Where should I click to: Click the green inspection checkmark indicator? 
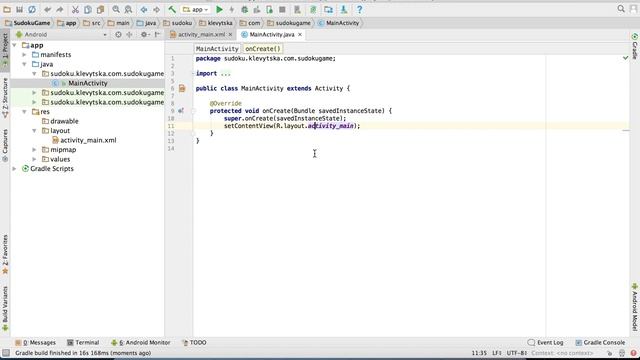click(x=625, y=58)
